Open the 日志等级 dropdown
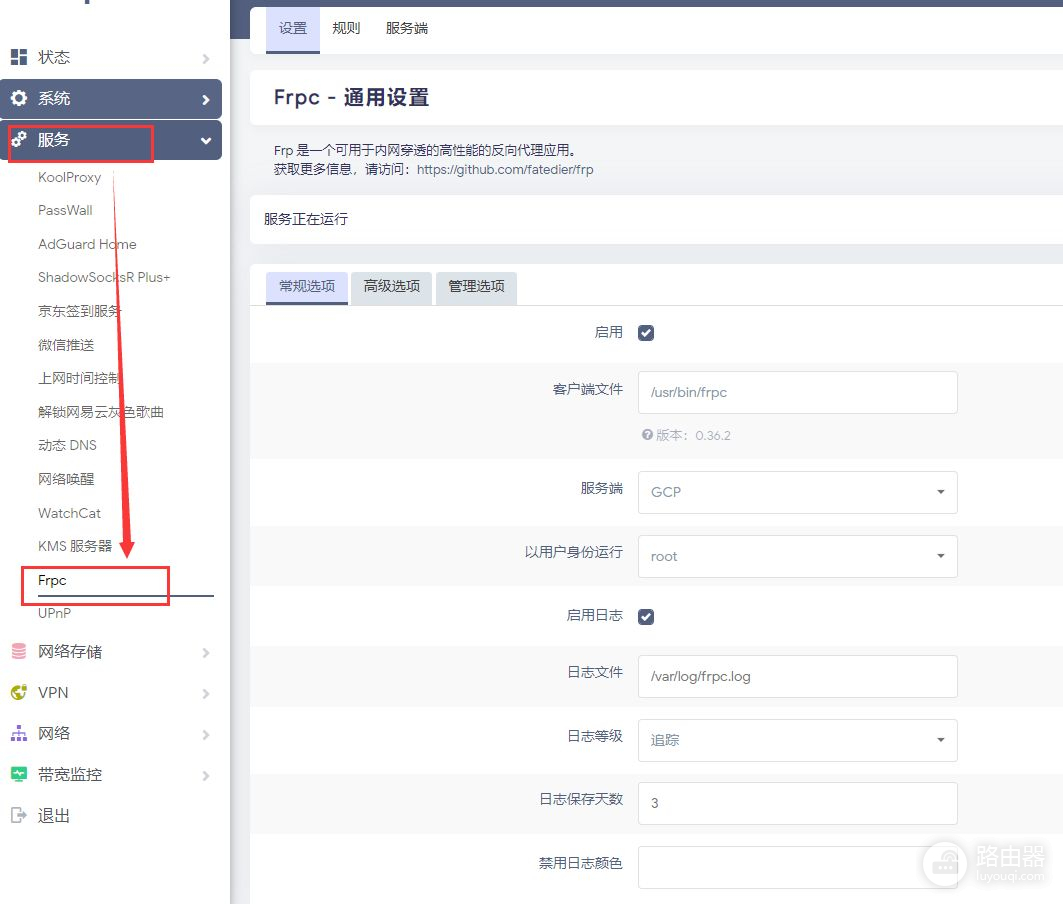The image size is (1063, 904). tap(797, 740)
